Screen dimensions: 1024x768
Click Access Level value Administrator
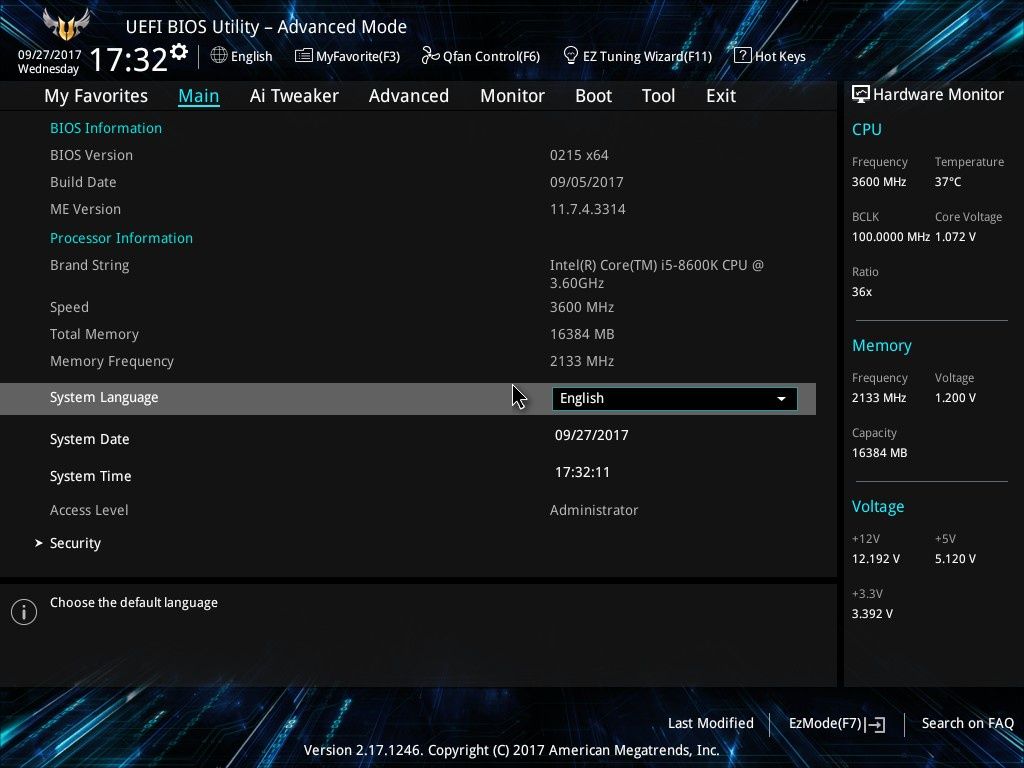(594, 510)
